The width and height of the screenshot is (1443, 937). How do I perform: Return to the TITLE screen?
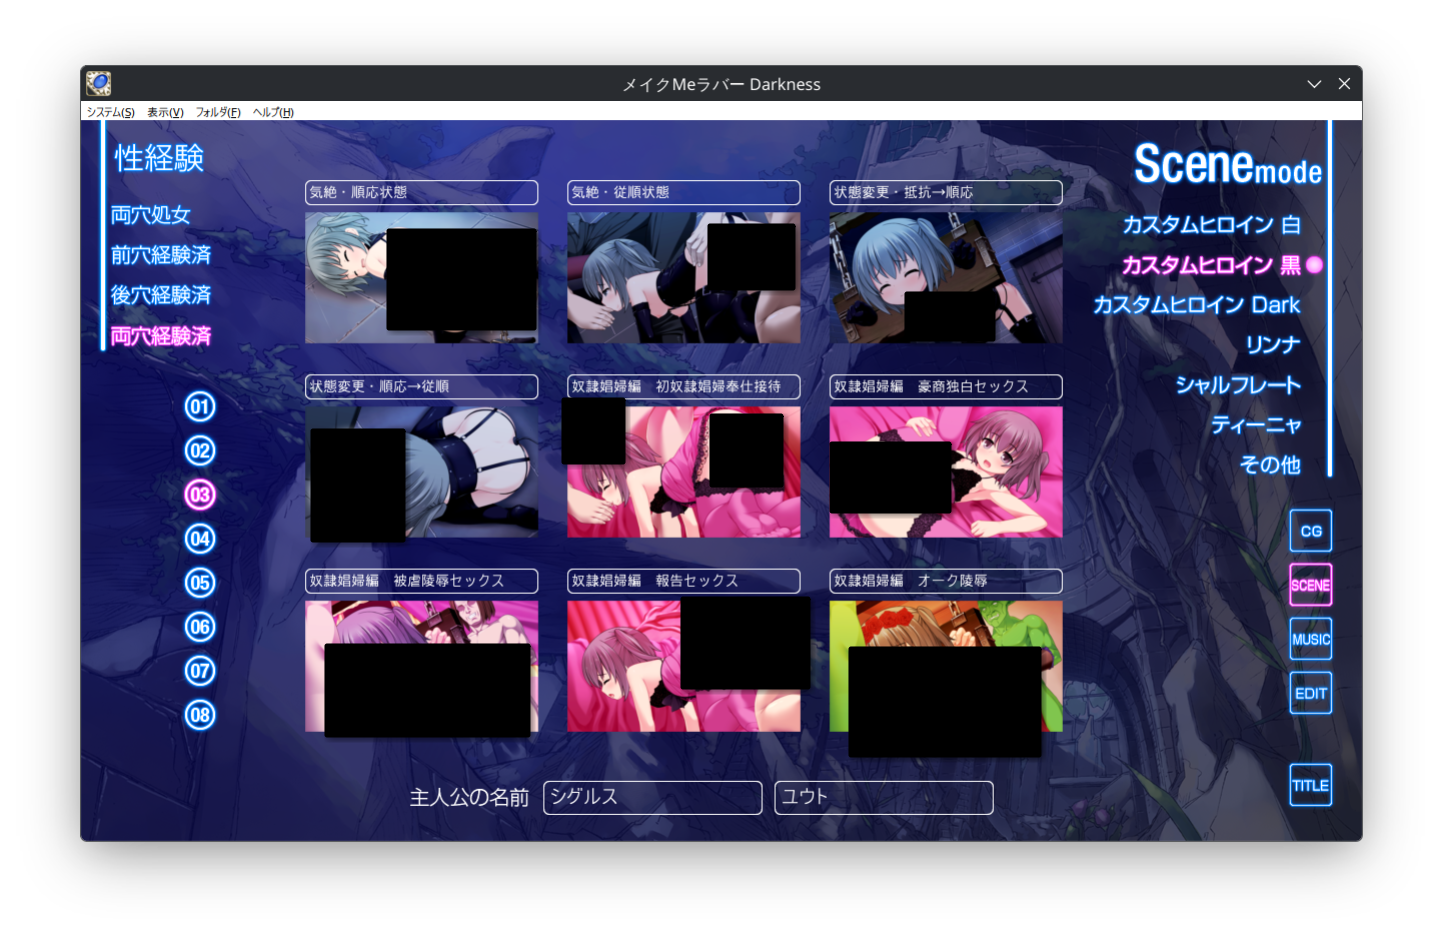pyautogui.click(x=1311, y=785)
